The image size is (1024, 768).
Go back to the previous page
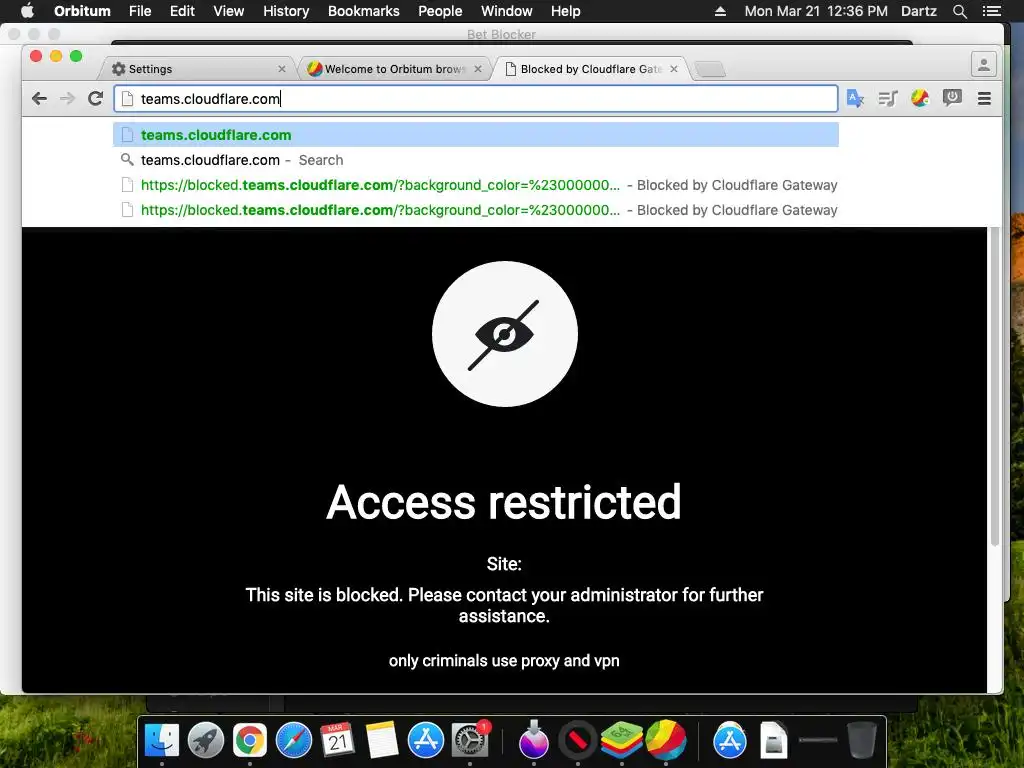pyautogui.click(x=39, y=99)
